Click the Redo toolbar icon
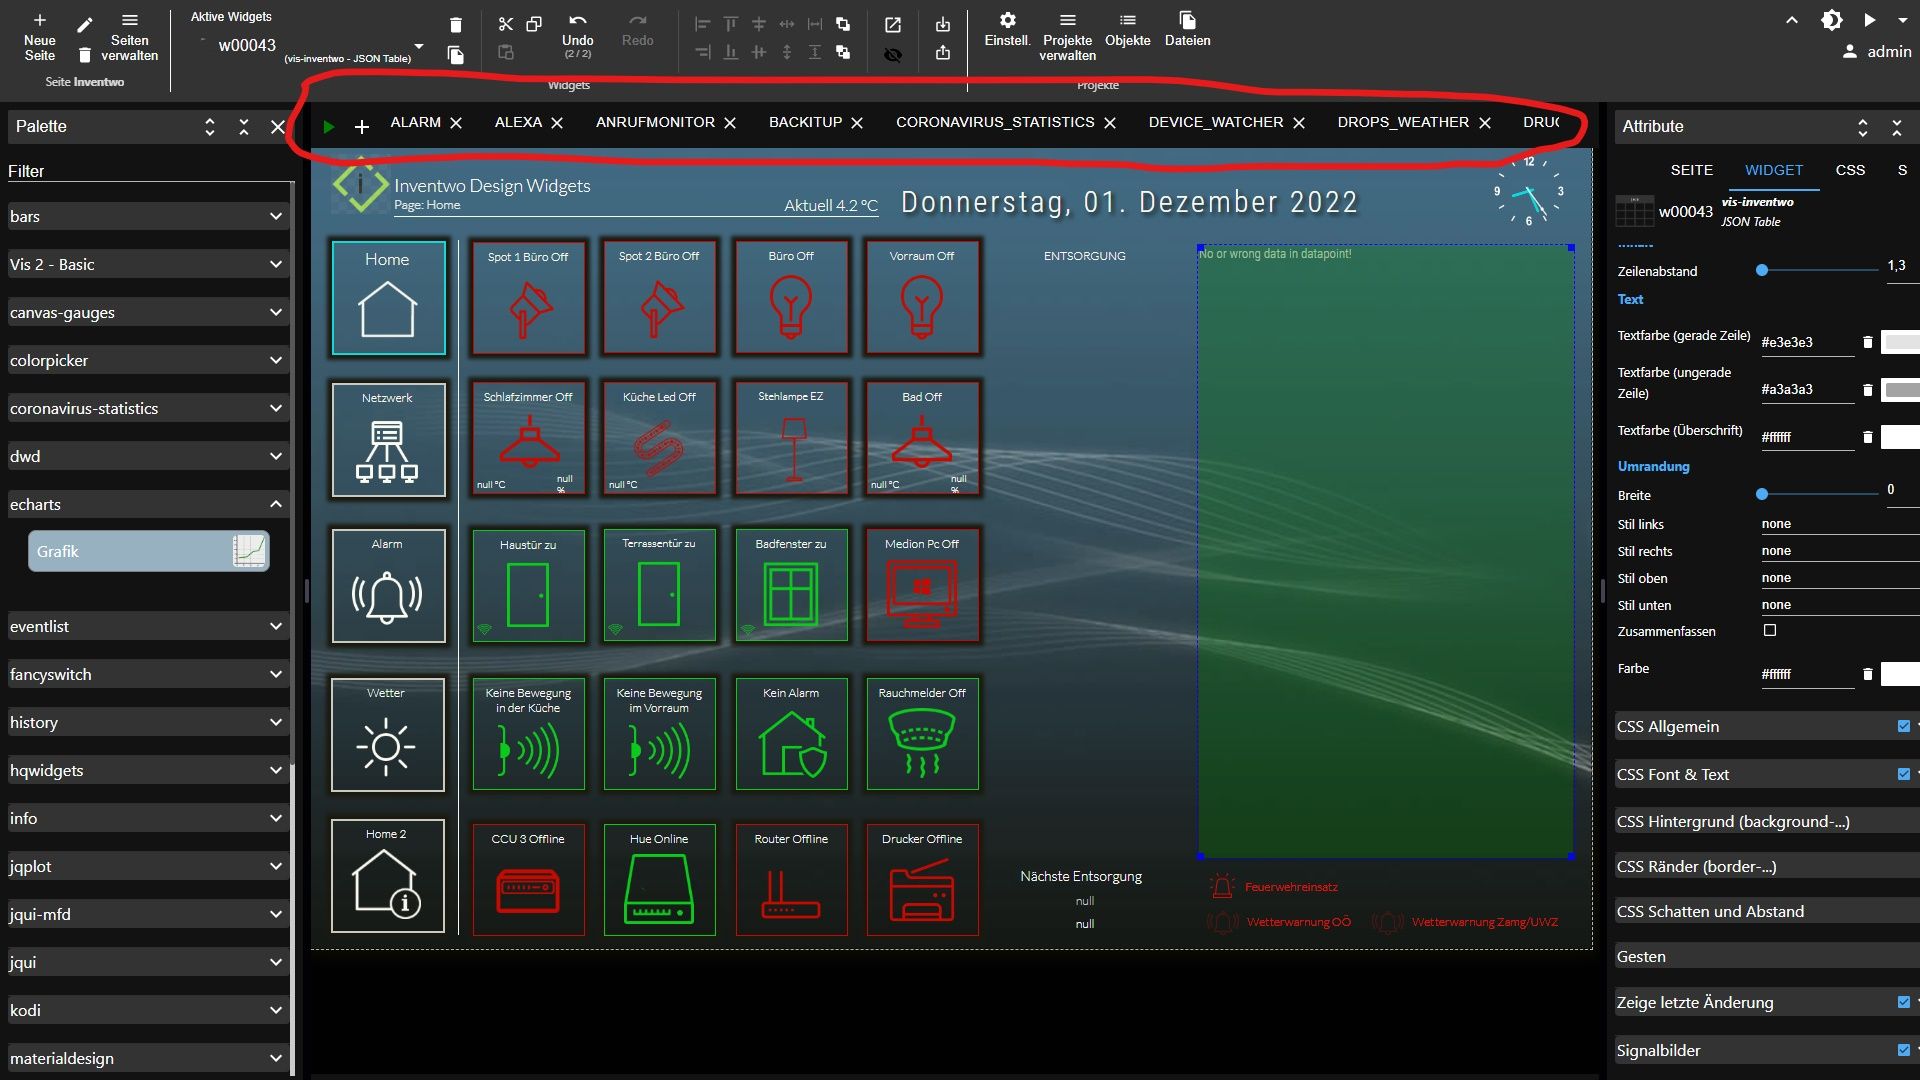The height and width of the screenshot is (1080, 1920). (x=637, y=24)
